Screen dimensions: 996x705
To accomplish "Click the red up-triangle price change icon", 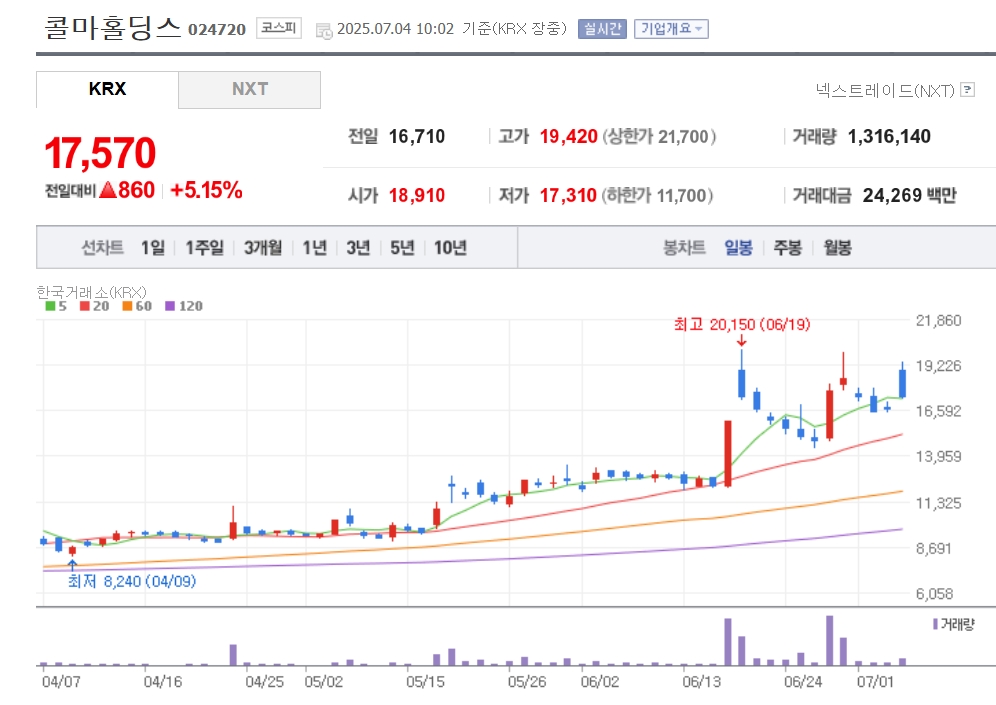I will 108,189.
